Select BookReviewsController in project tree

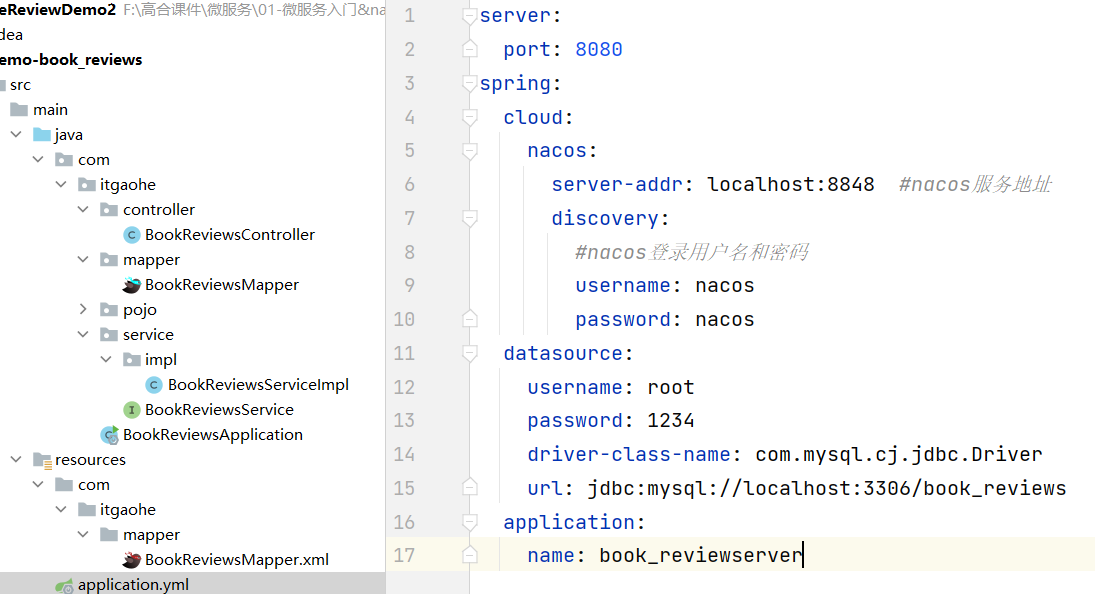230,235
